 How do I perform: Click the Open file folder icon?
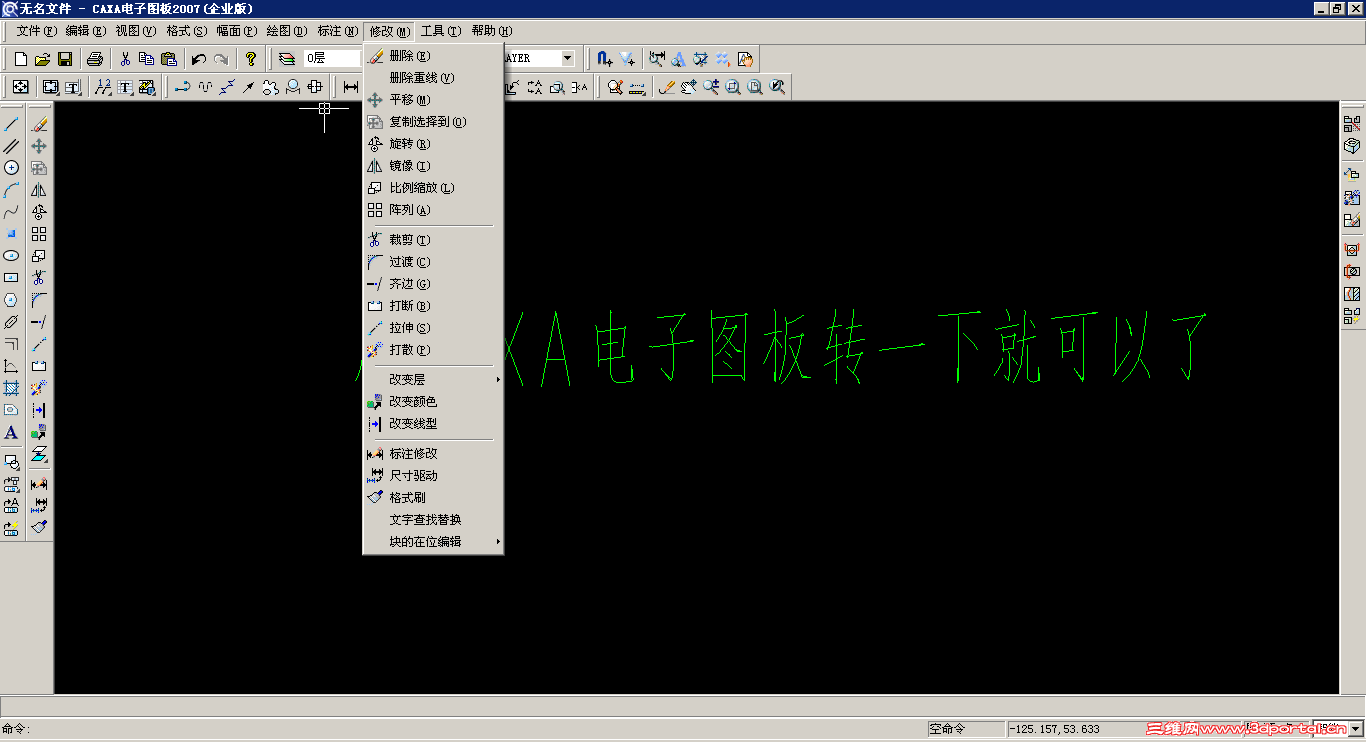click(x=42, y=59)
